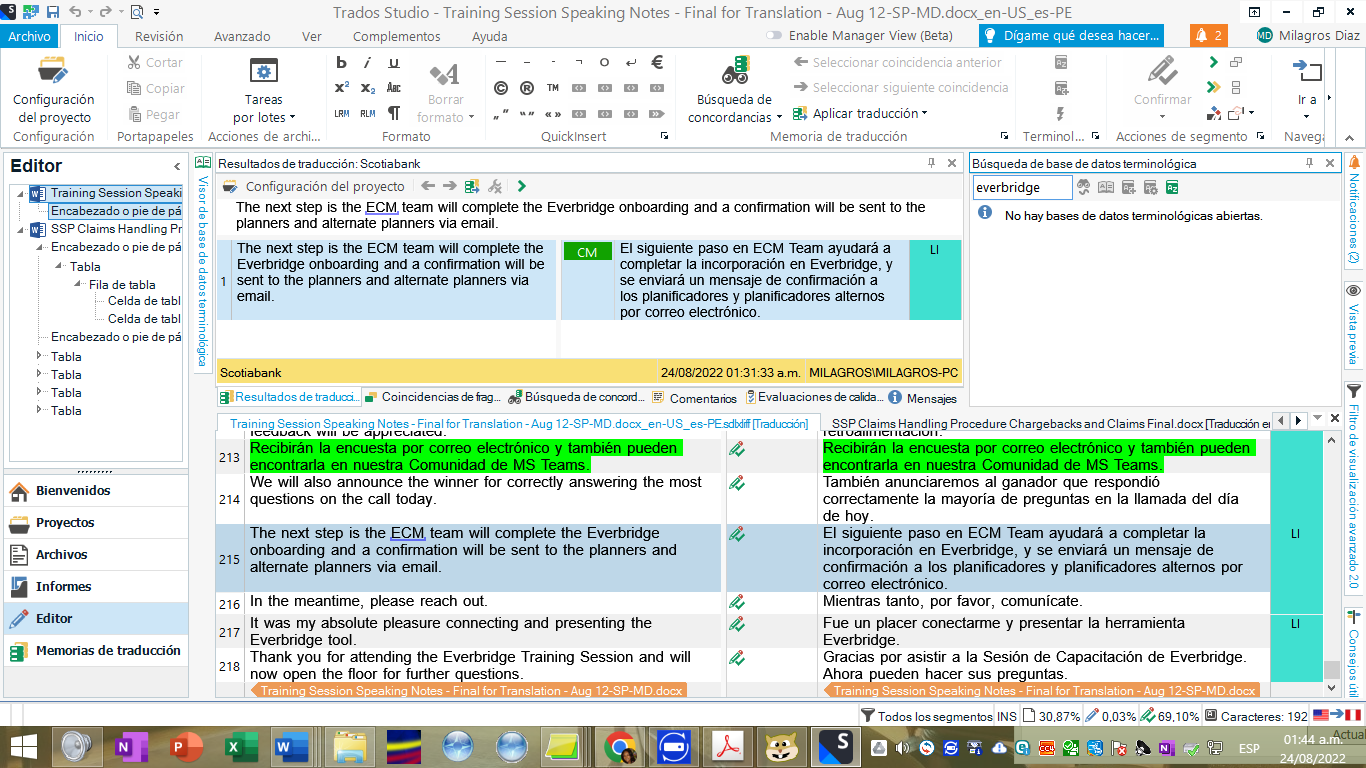Apply bold formatting in Formato group
Image resolution: width=1366 pixels, height=768 pixels.
pyautogui.click(x=341, y=62)
